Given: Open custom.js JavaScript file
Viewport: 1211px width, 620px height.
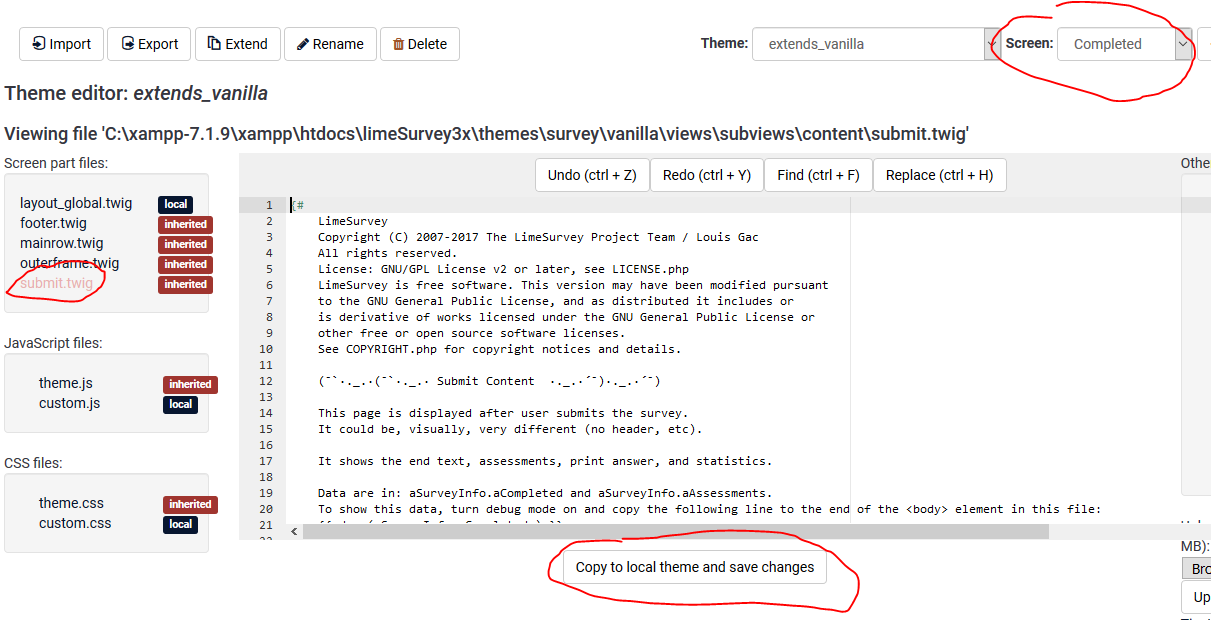Looking at the screenshot, I should tap(69, 403).
